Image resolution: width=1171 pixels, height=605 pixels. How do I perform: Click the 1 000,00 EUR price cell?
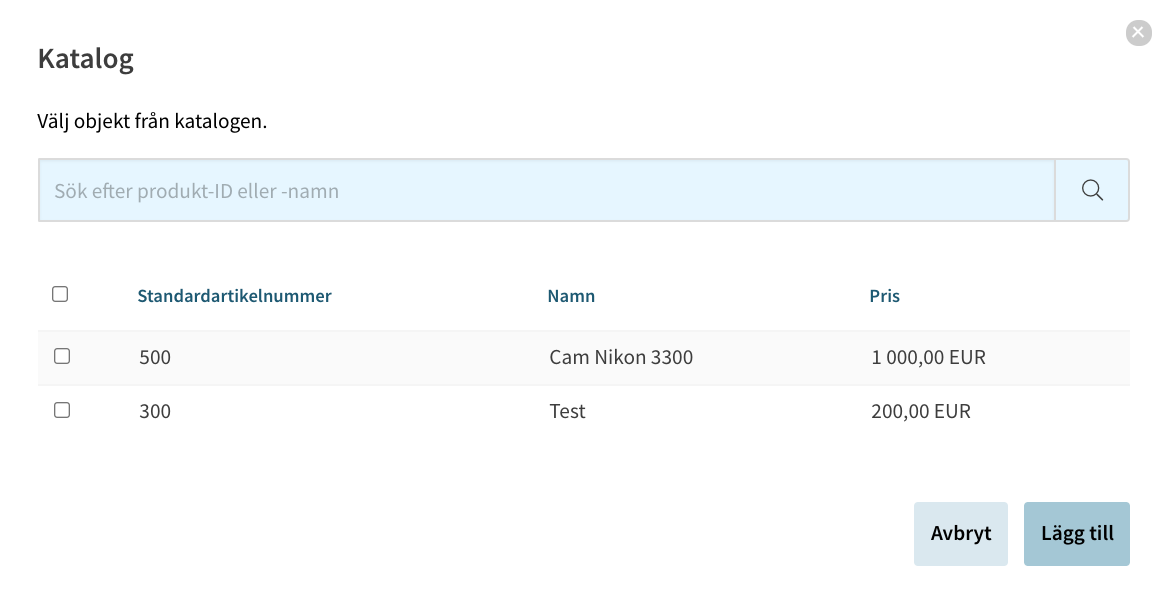point(928,357)
